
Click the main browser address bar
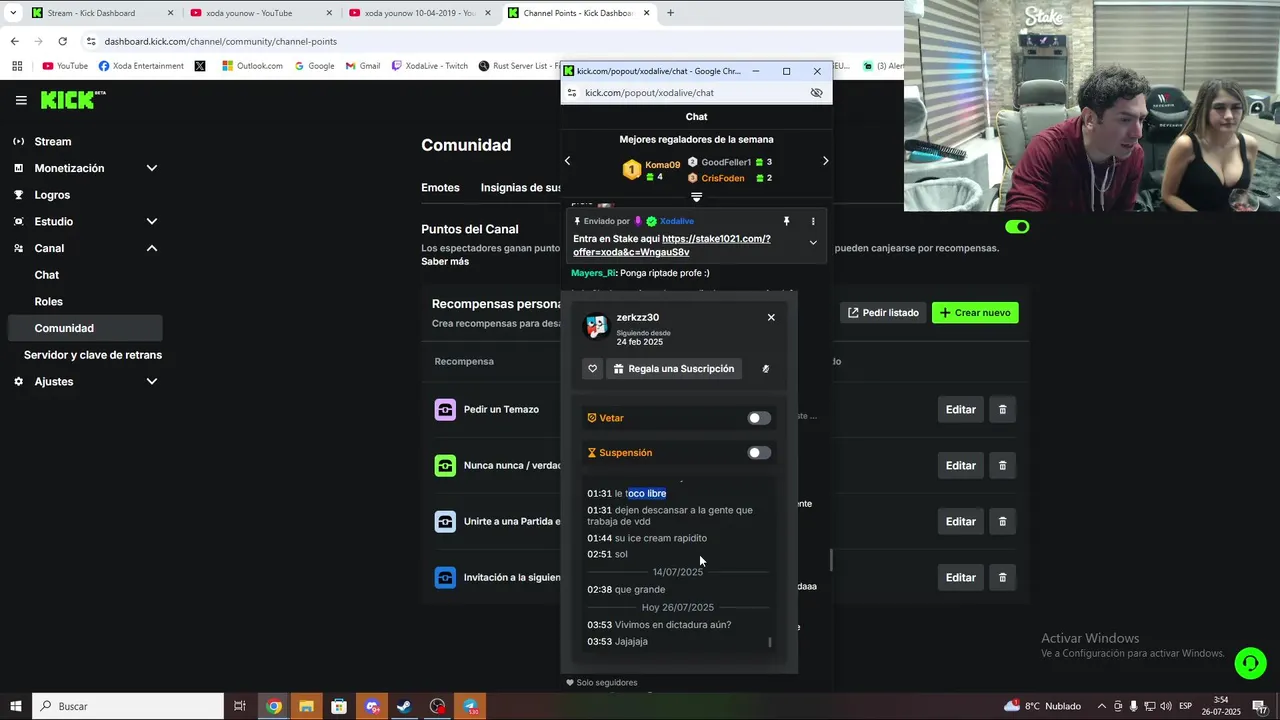click(490, 41)
